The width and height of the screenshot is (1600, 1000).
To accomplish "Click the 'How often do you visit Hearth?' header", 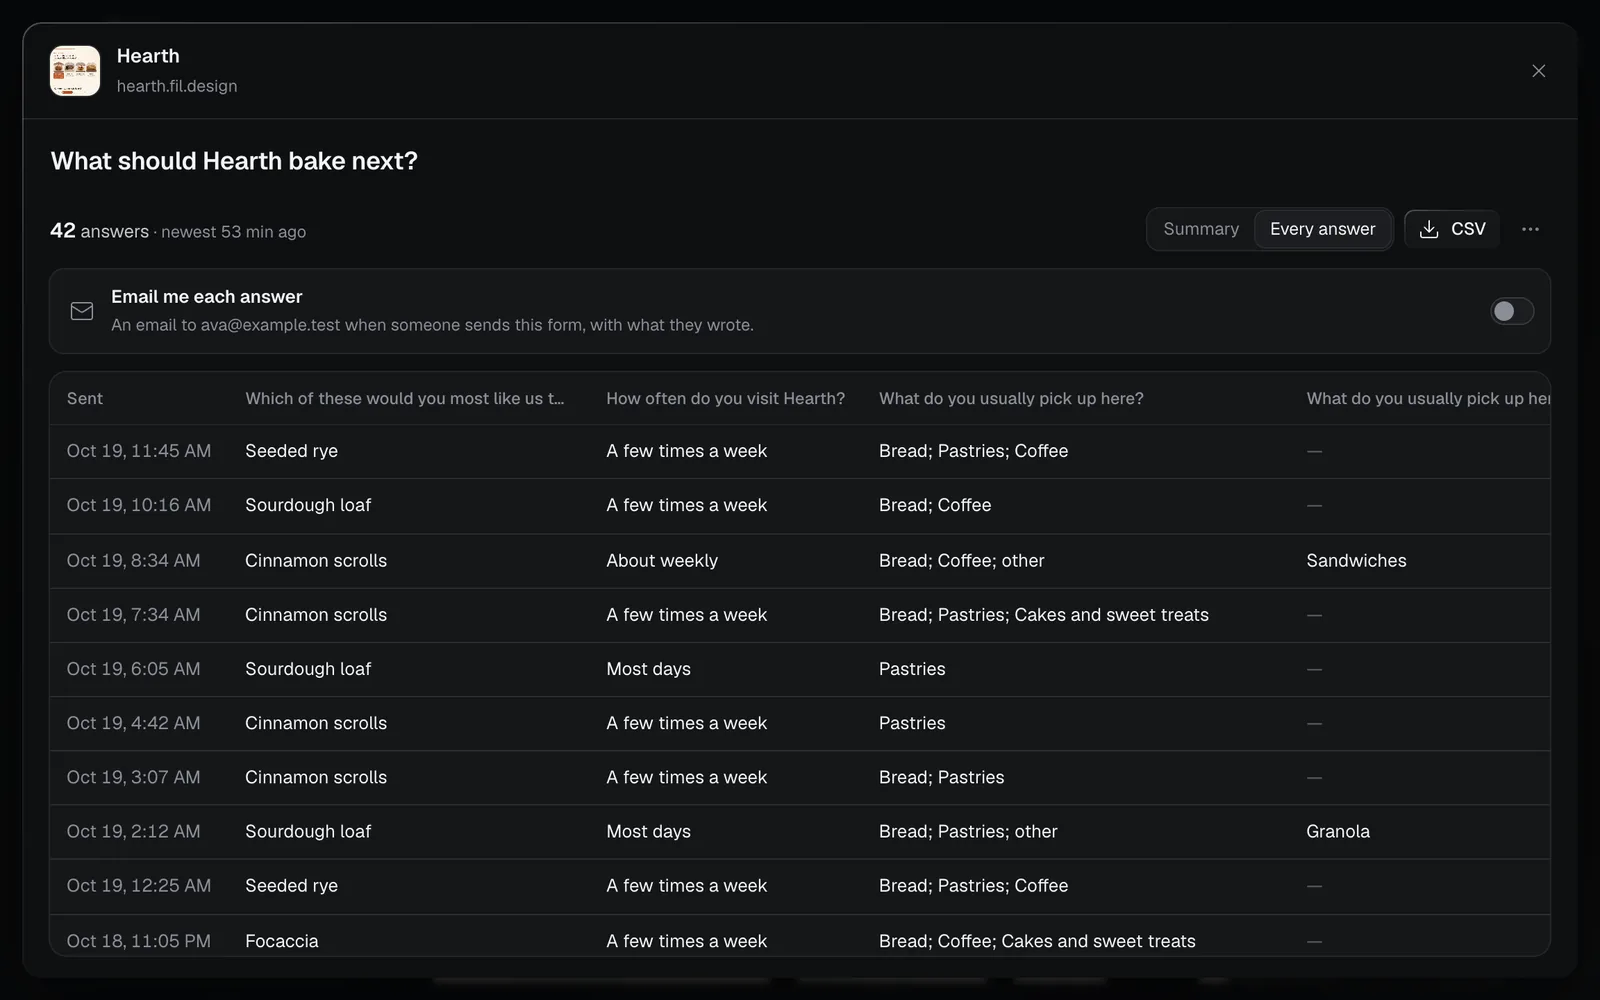I will click(725, 398).
